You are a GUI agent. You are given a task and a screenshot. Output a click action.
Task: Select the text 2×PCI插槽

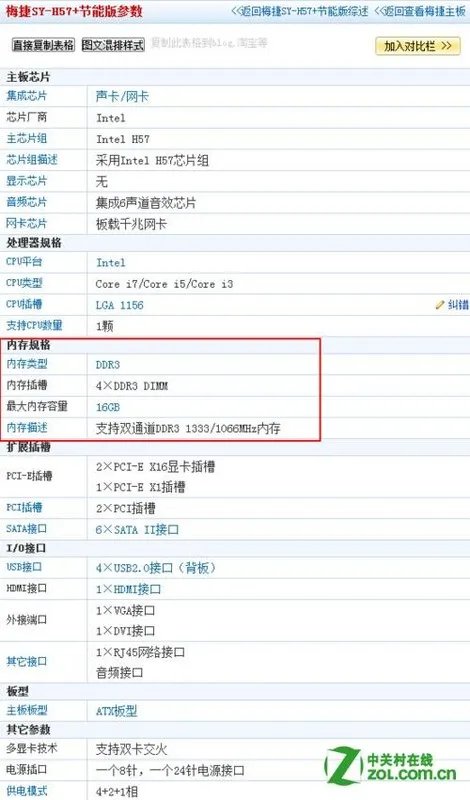[x=126, y=509]
